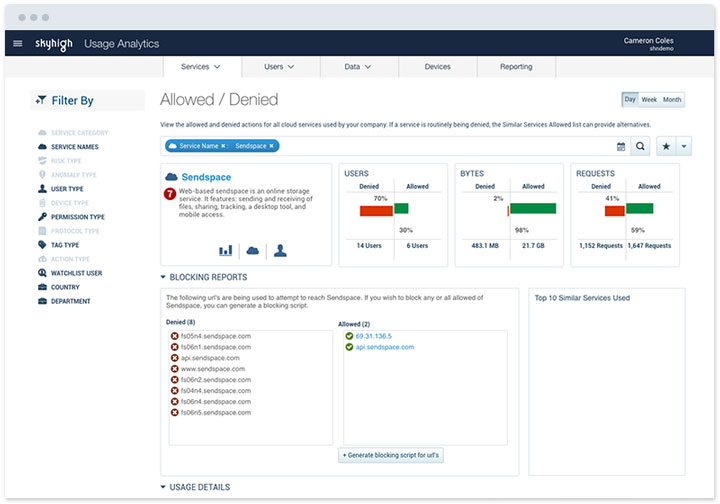Screen dimensions: 720x504
Task: Click the bar chart icon in Sendspace card
Action: tap(225, 251)
